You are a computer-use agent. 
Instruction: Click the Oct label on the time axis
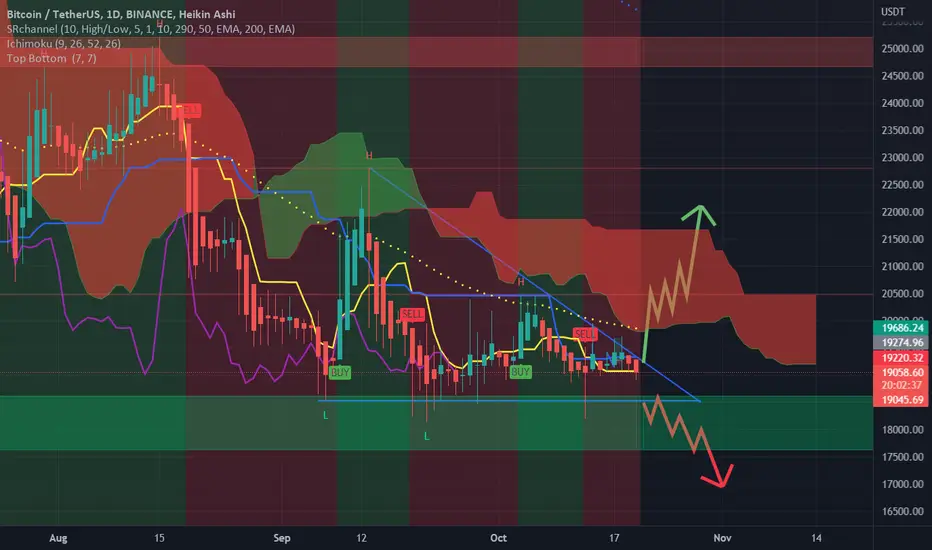point(498,538)
